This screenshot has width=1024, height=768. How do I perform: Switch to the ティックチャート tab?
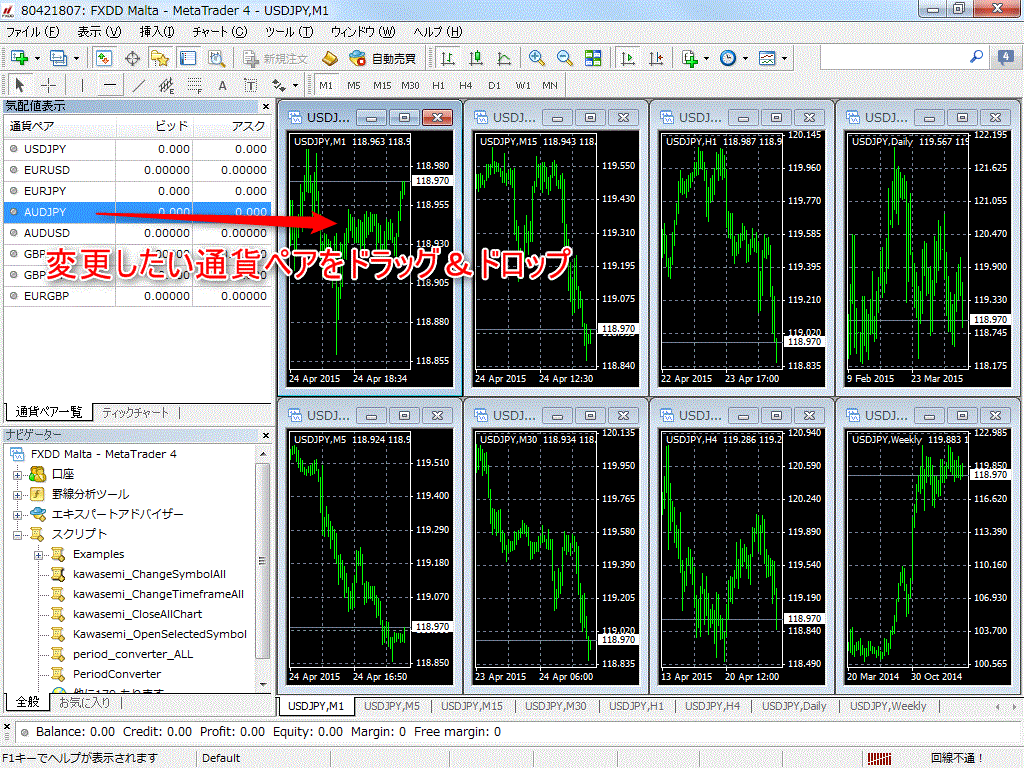pos(135,413)
